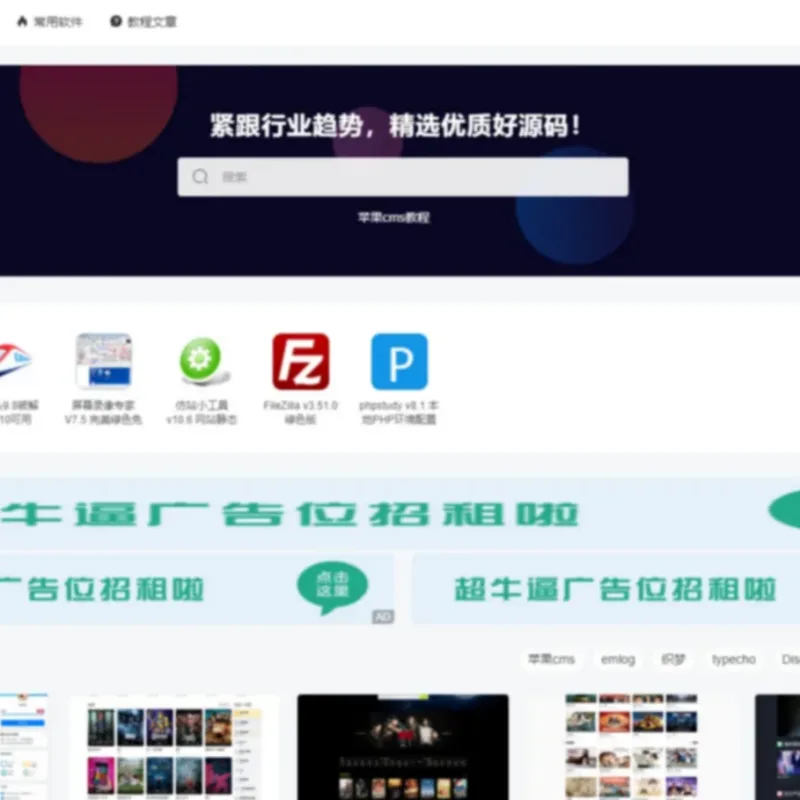Open the green gear 仿站小工具 icon

click(x=202, y=360)
